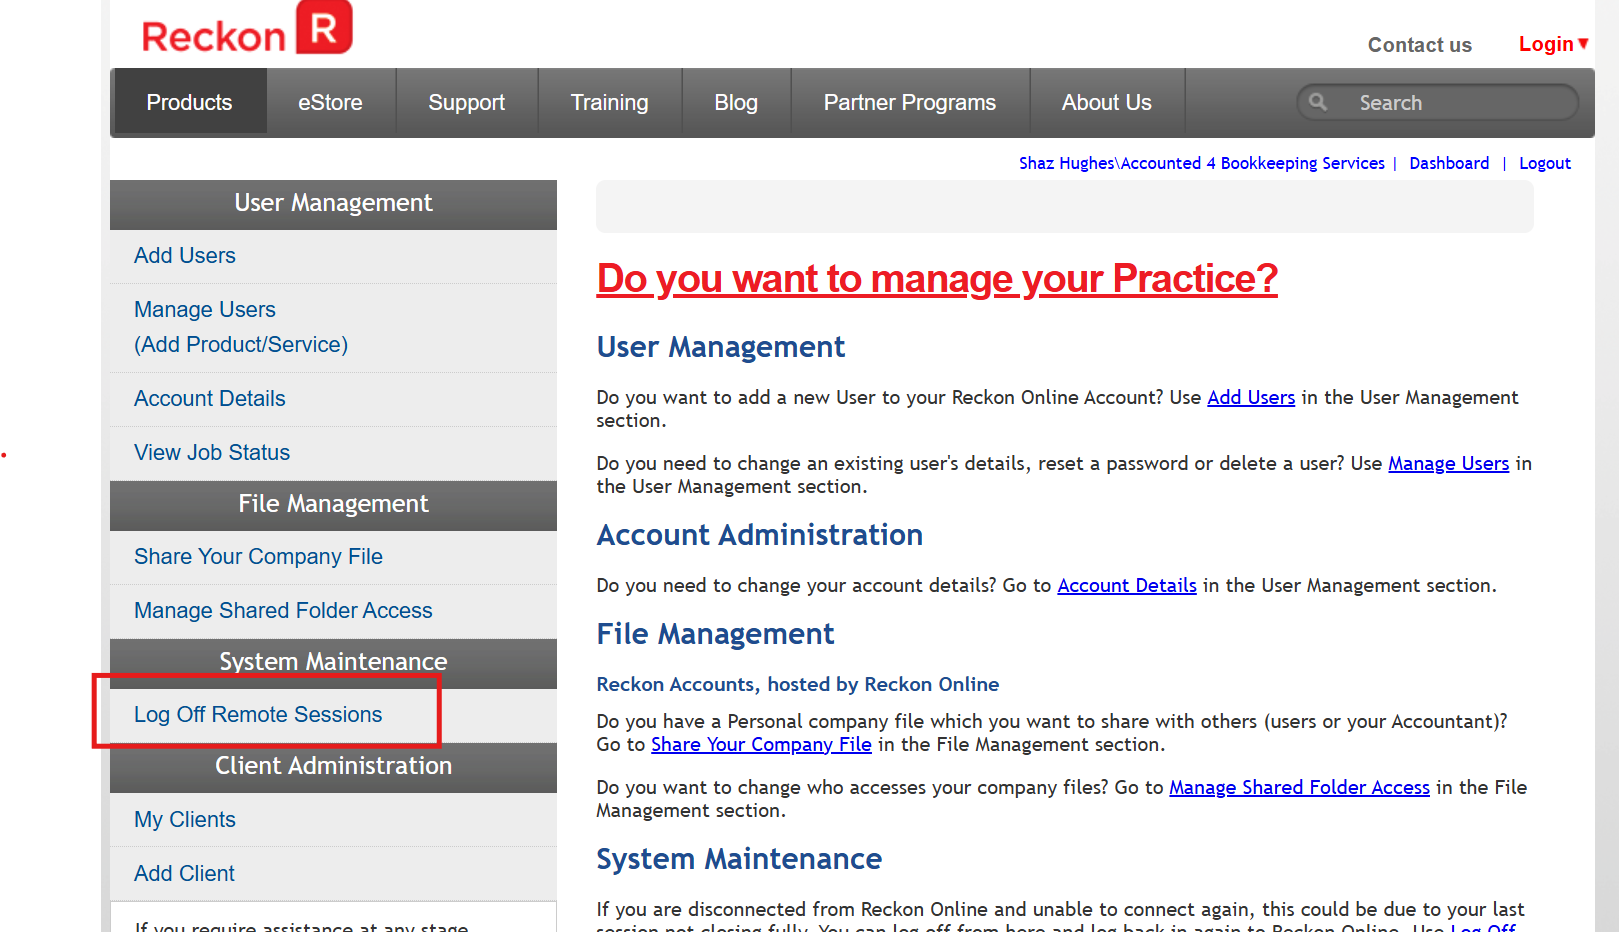
Task: Go to the Support menu
Action: pos(466,102)
